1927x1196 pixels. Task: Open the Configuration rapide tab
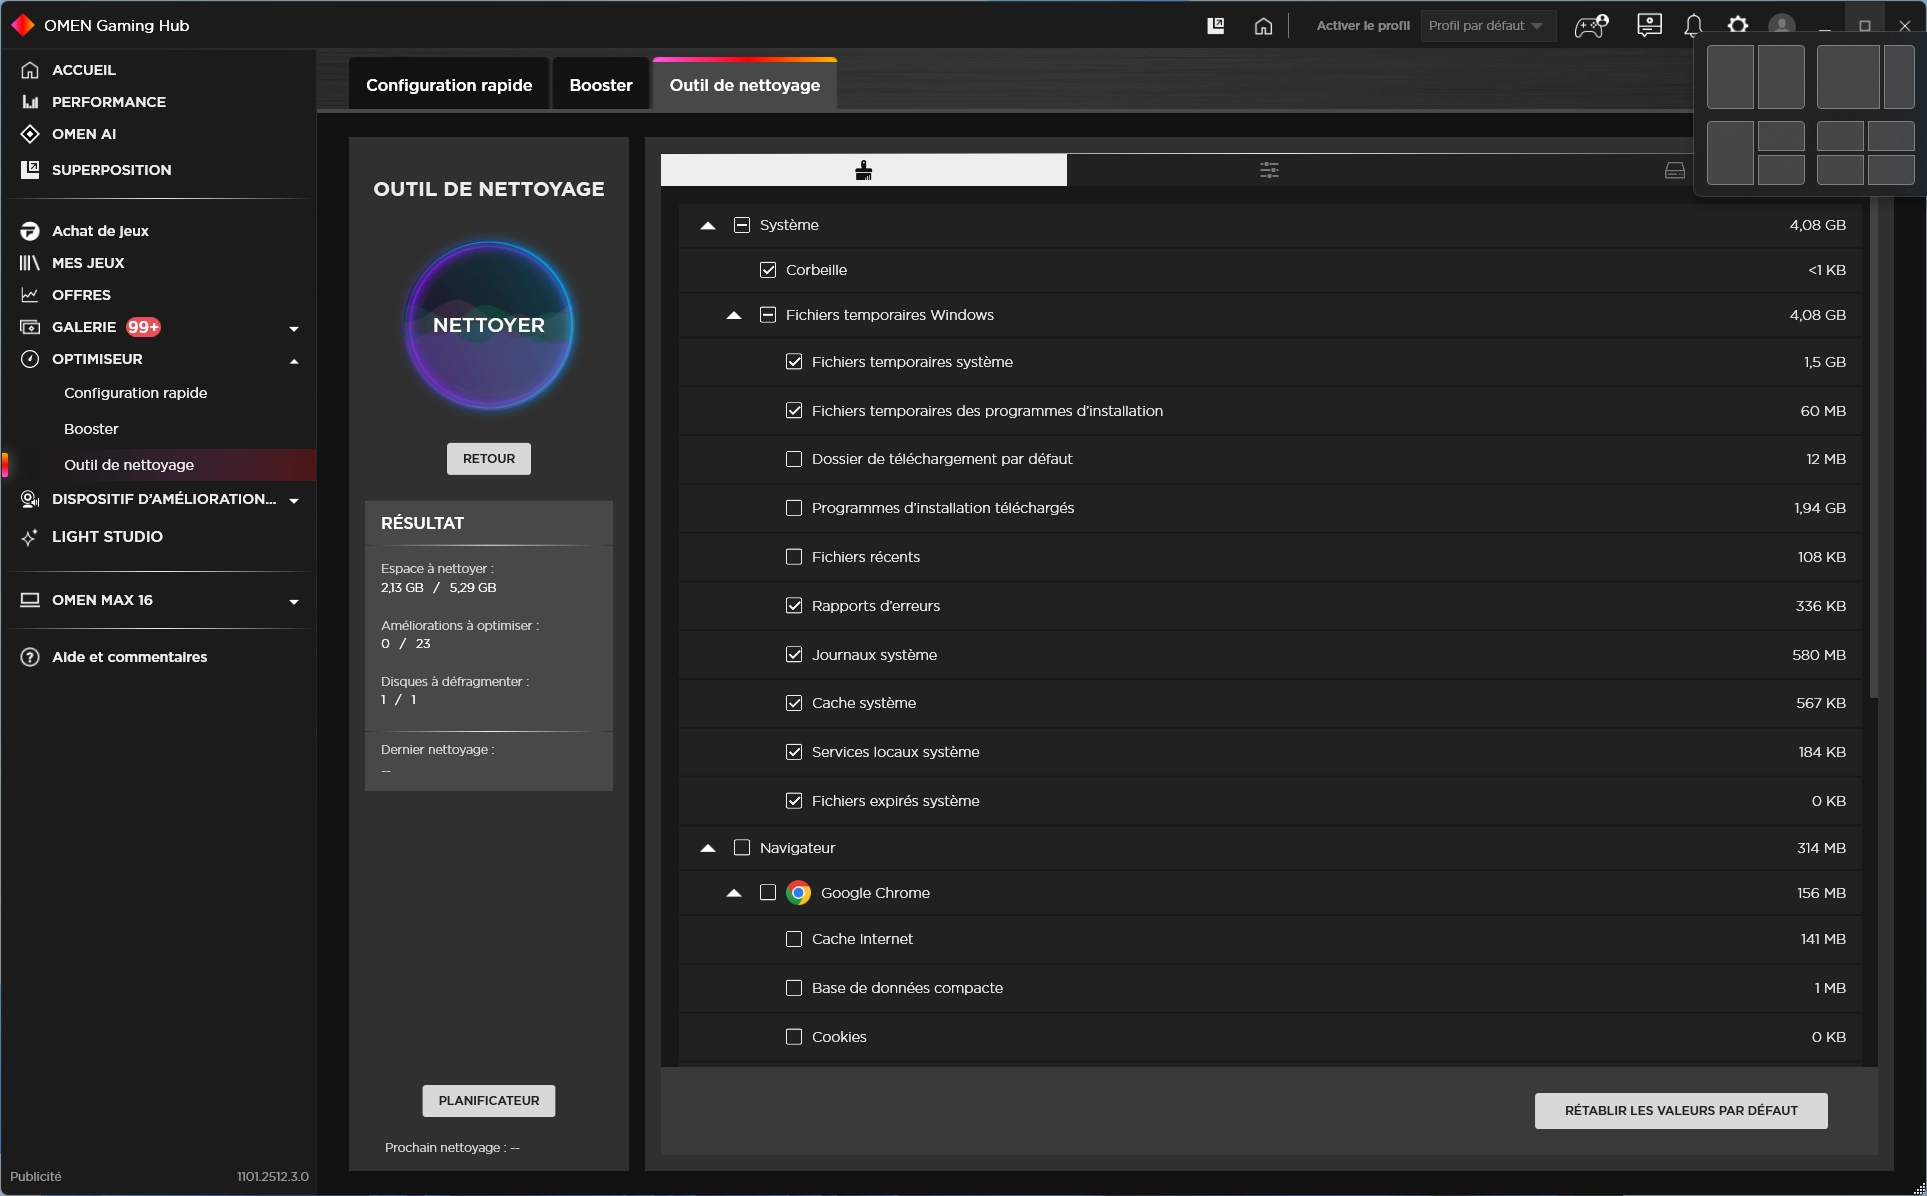[449, 85]
